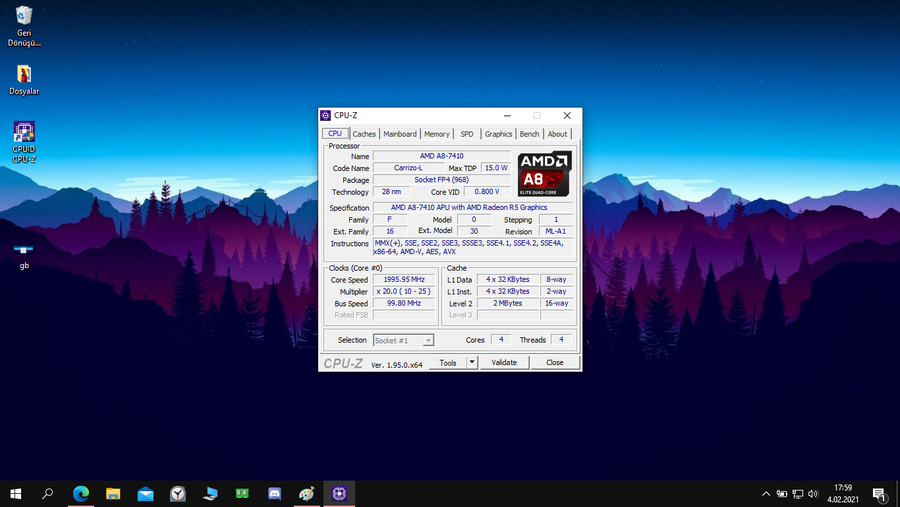This screenshot has width=900, height=507.
Task: Click the Revision value ML-A1
Action: click(556, 231)
